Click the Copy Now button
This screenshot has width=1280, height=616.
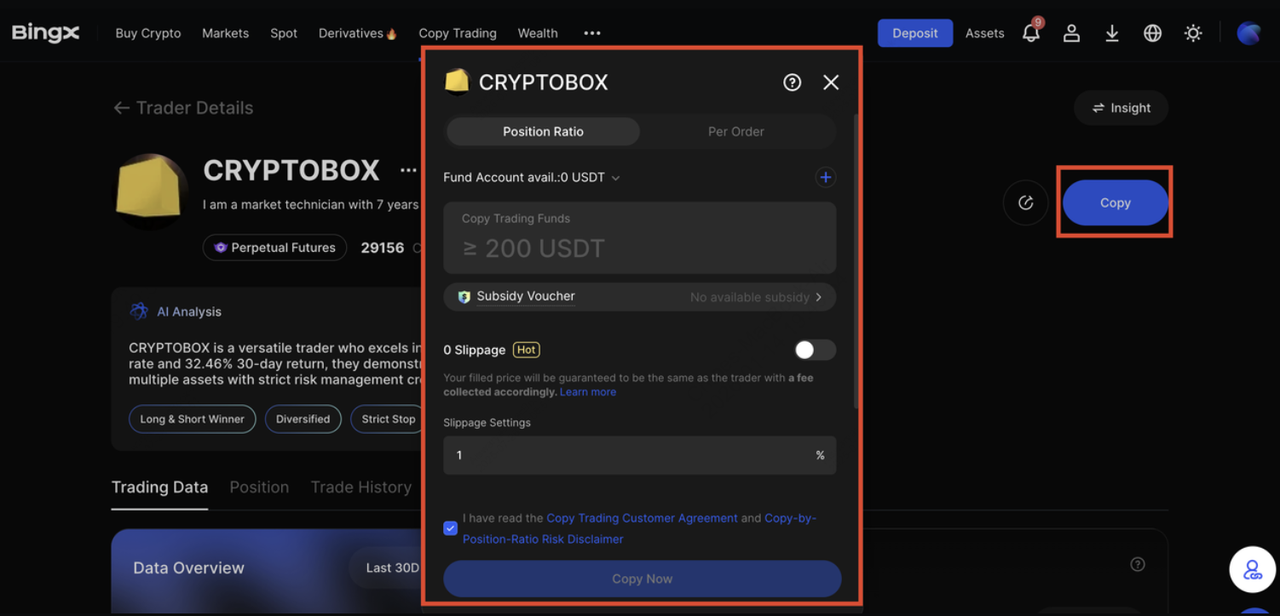point(642,579)
